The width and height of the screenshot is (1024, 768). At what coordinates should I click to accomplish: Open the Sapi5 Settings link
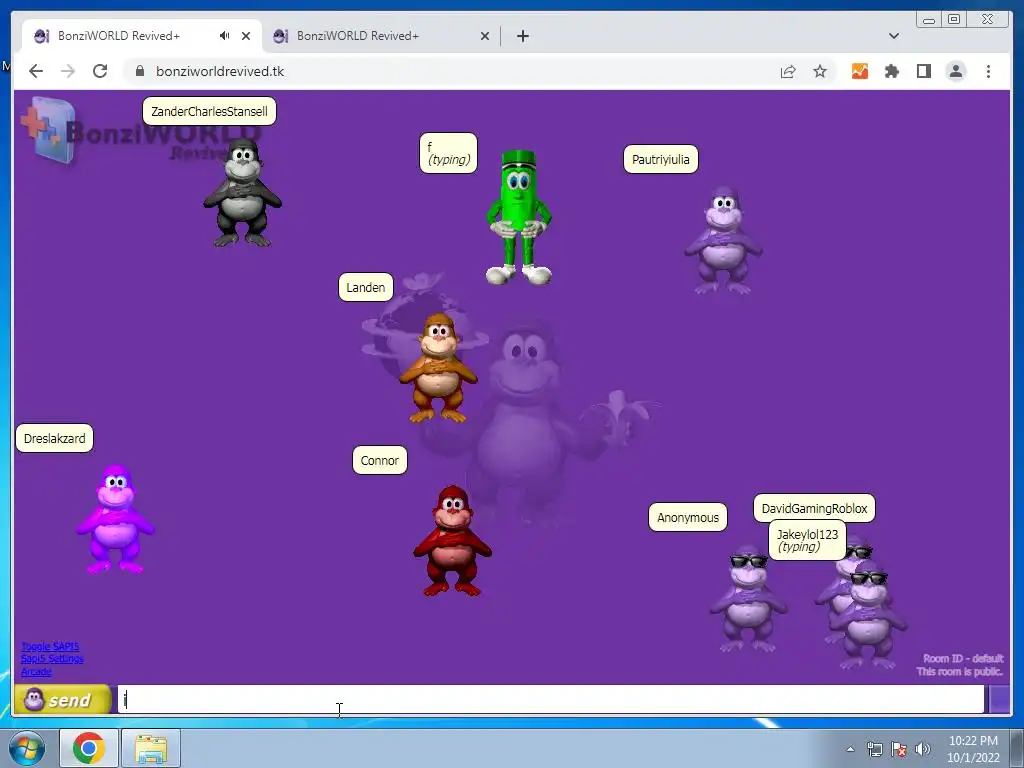[52, 658]
